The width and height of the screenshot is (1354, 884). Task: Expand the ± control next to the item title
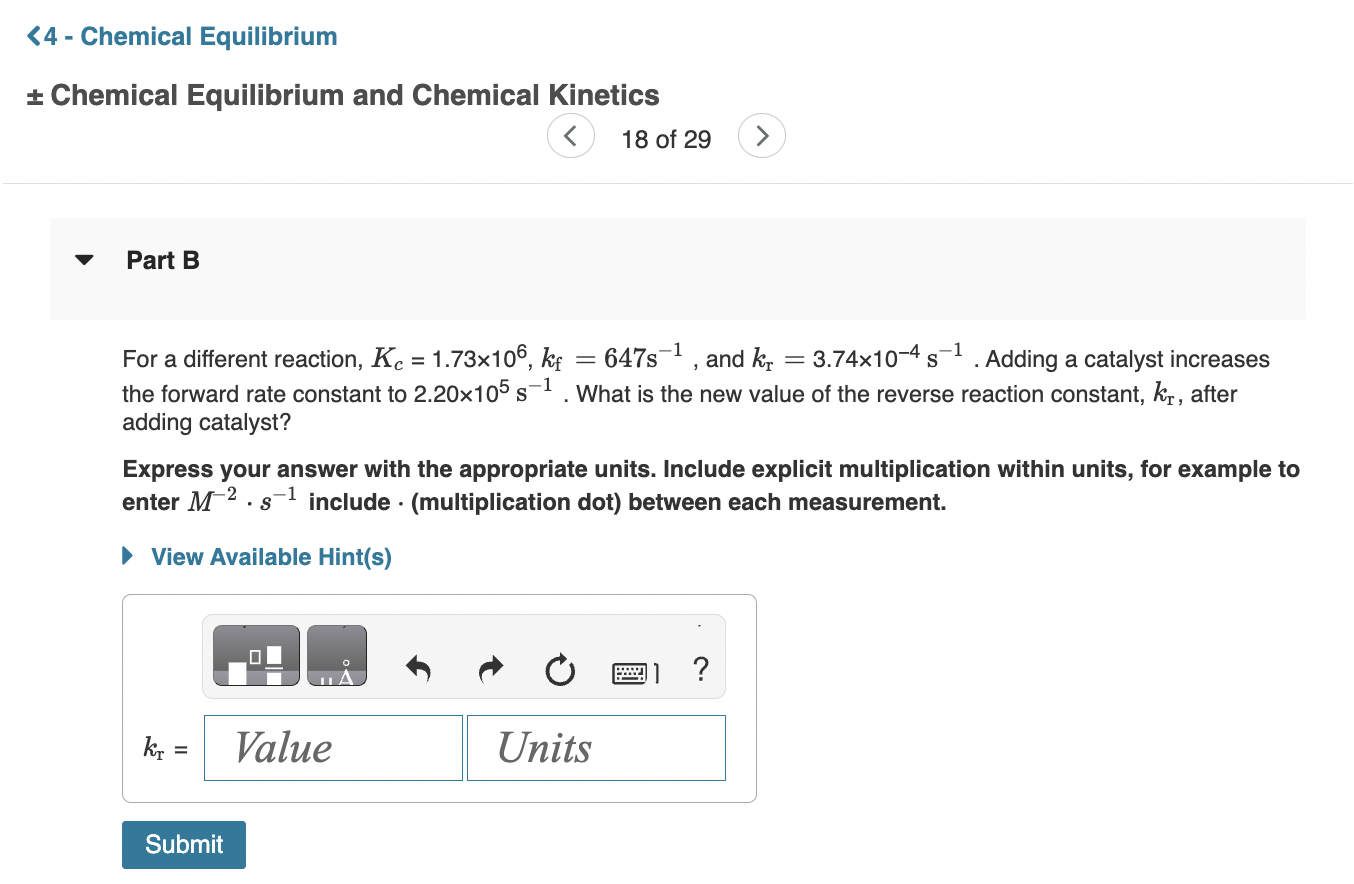pyautogui.click(x=32, y=95)
